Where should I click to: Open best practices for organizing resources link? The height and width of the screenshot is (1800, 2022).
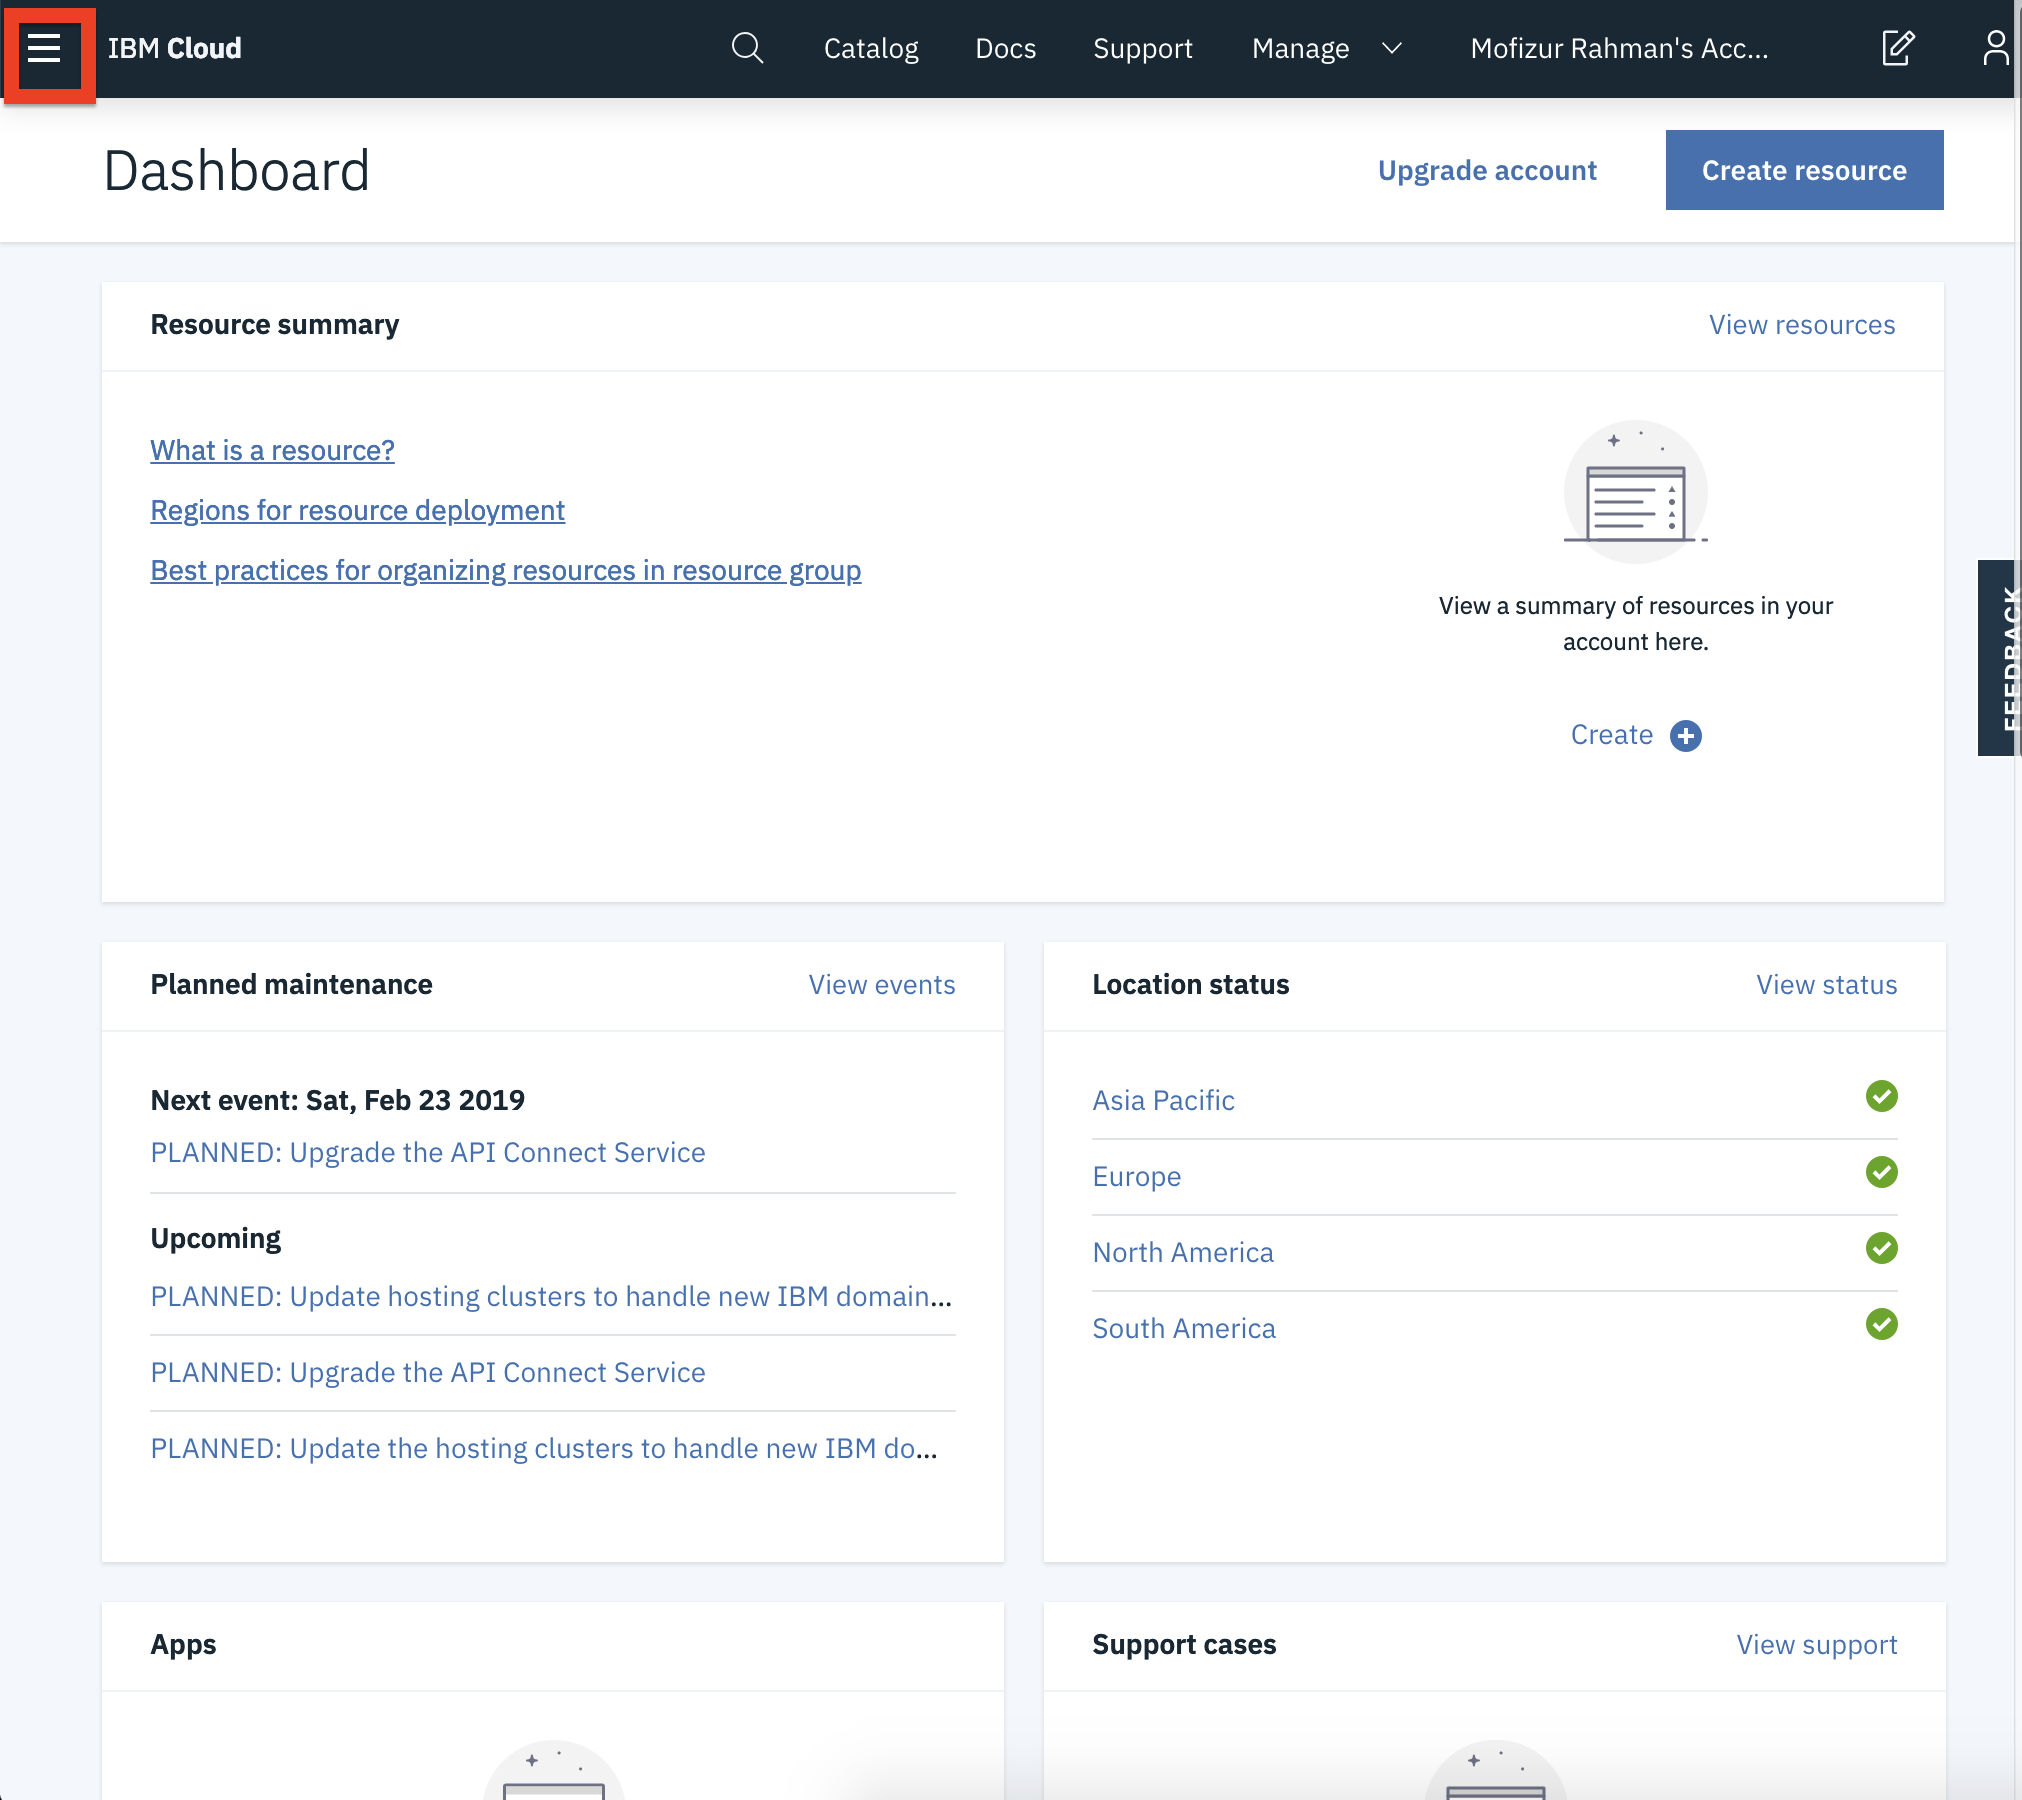pyautogui.click(x=506, y=570)
